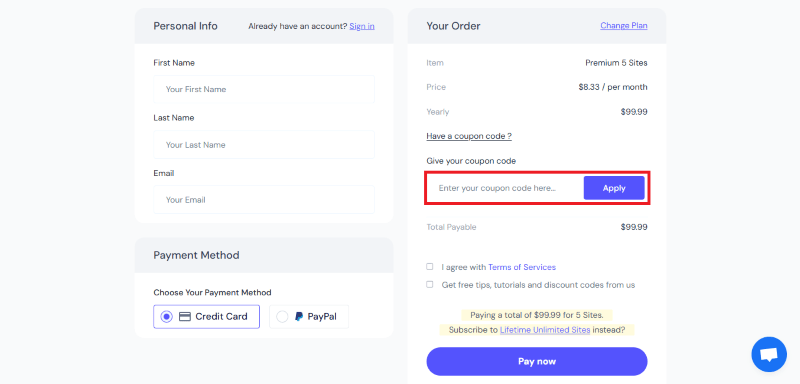Click the PayPal logo icon
This screenshot has width=800, height=384.
pyautogui.click(x=299, y=317)
